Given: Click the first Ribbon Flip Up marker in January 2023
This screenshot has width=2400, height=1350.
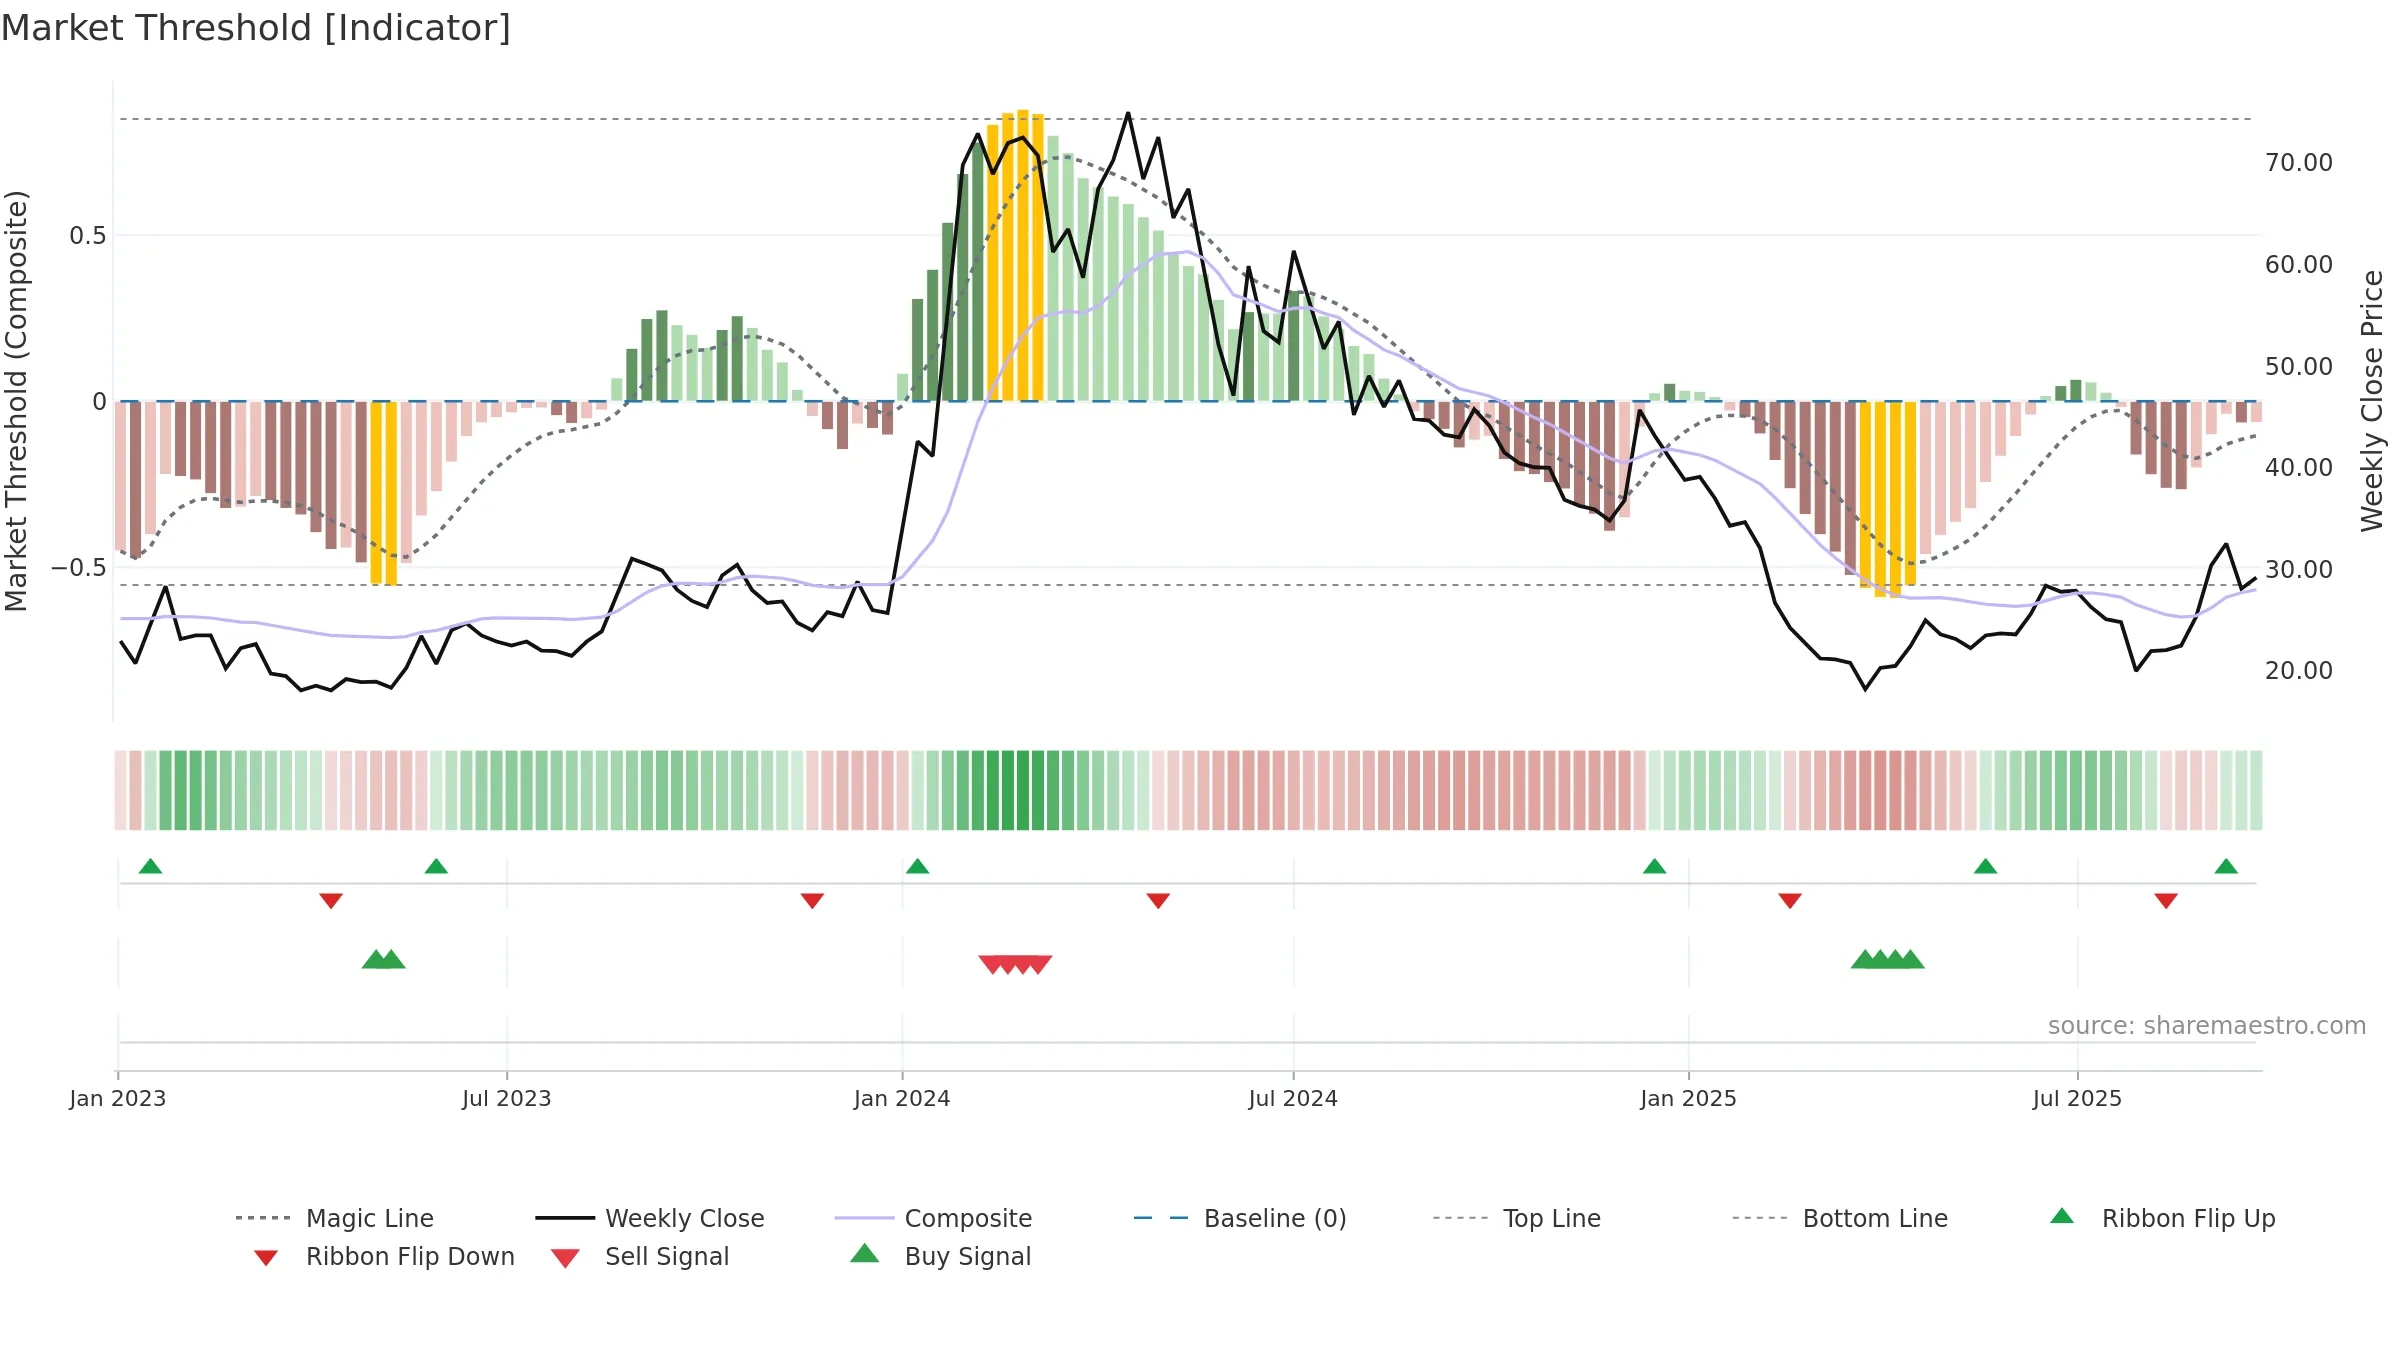Looking at the screenshot, I should [x=150, y=866].
